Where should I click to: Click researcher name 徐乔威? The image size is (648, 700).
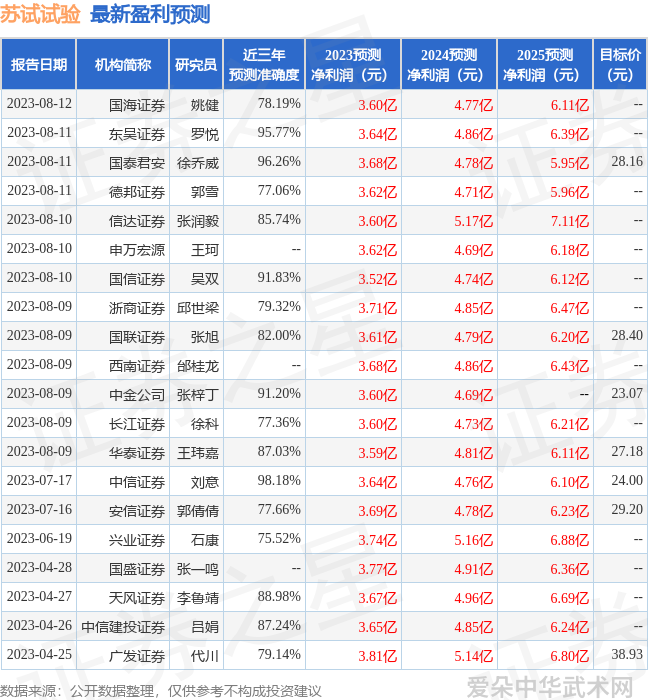pos(198,163)
